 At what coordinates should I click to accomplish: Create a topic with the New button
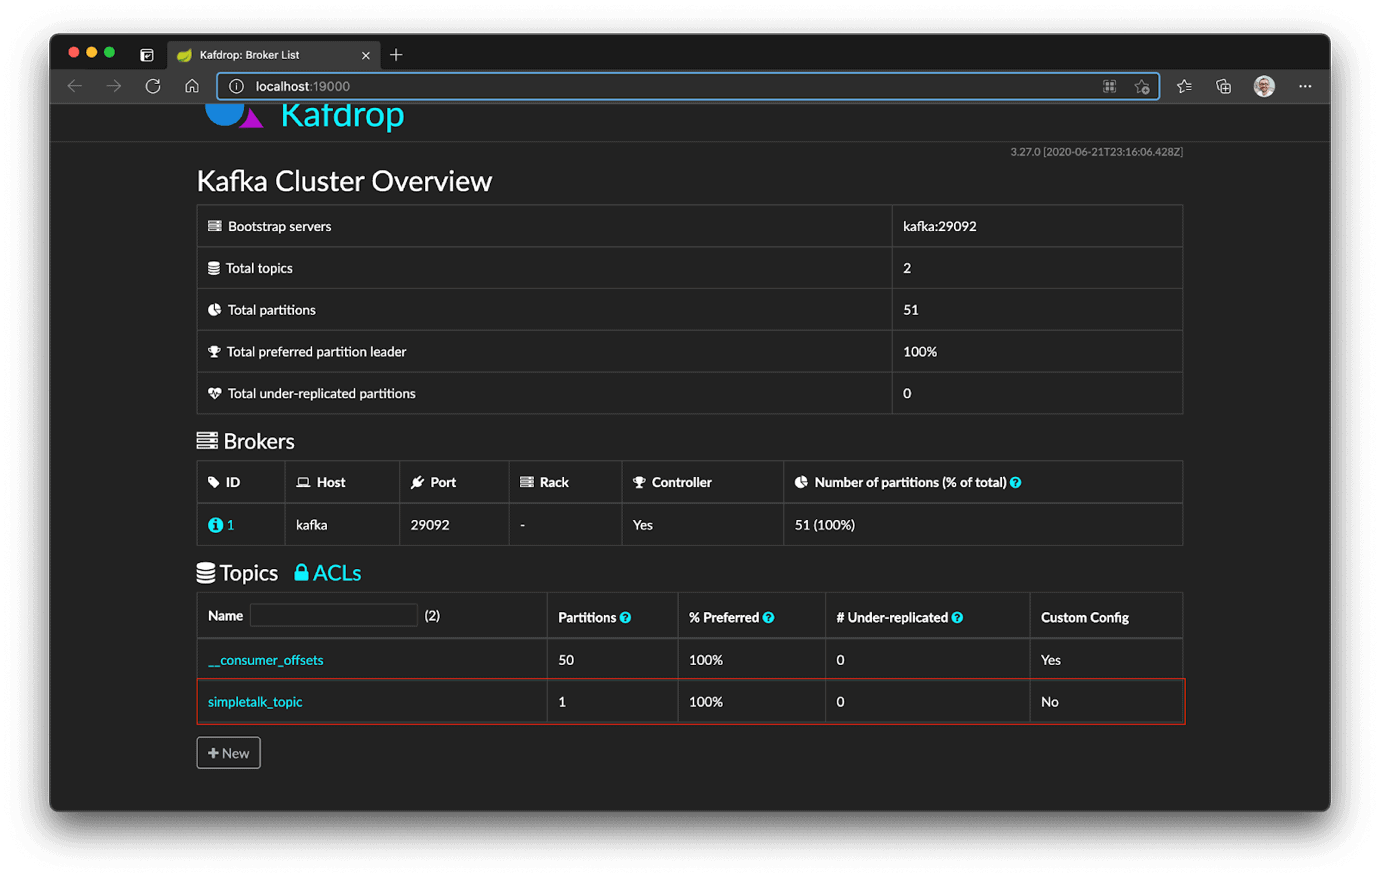tap(228, 753)
